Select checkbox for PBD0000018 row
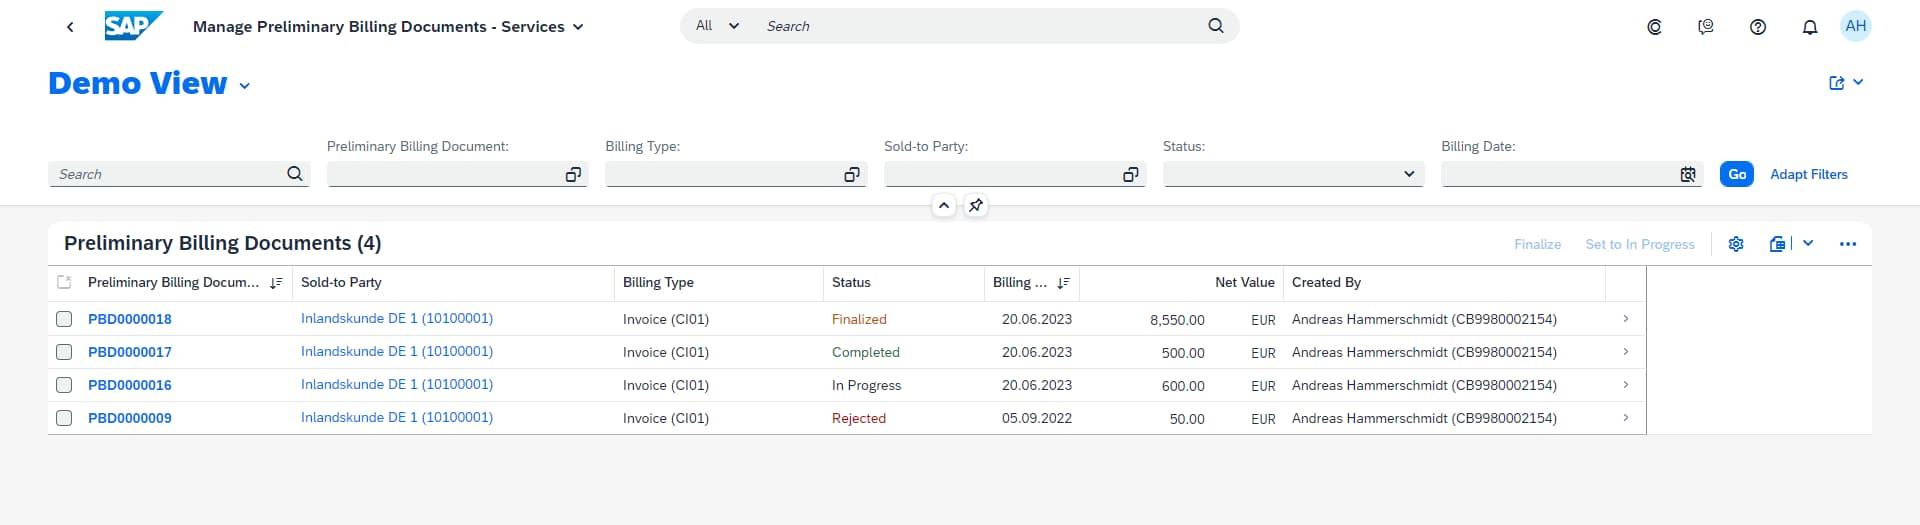This screenshot has width=1920, height=525. tap(64, 319)
